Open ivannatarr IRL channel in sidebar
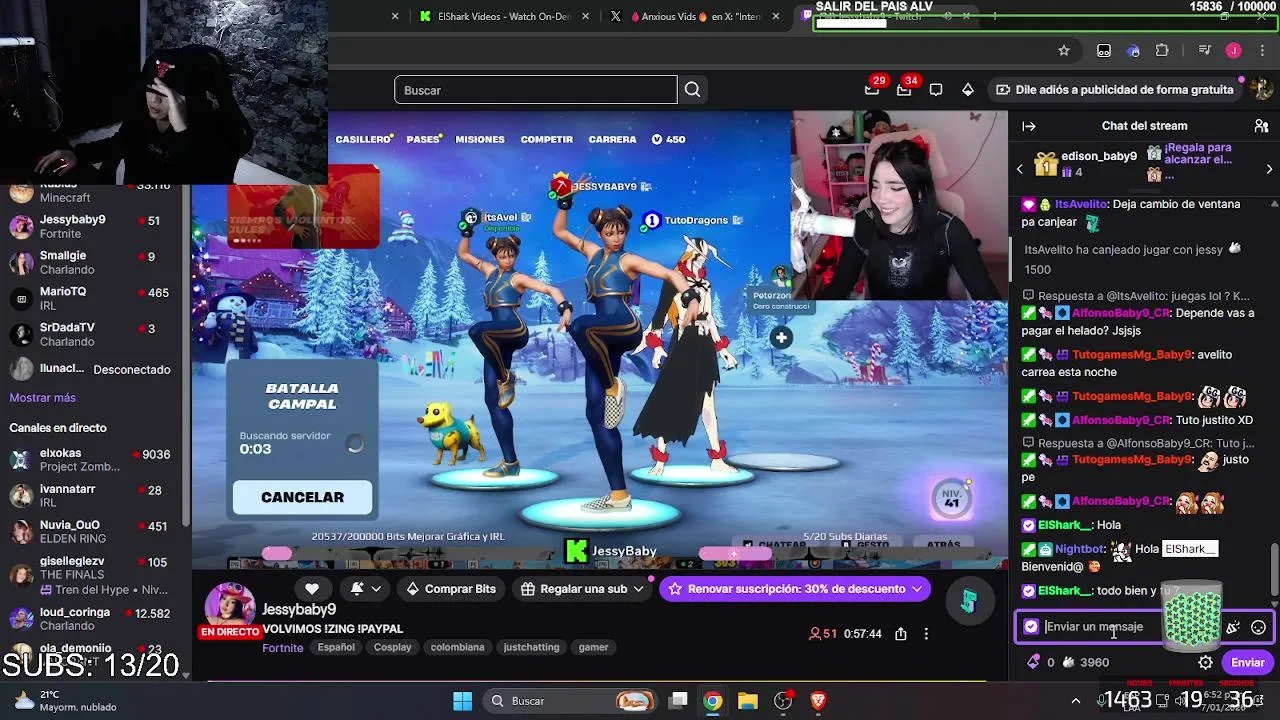The image size is (1280, 720). pyautogui.click(x=92, y=496)
